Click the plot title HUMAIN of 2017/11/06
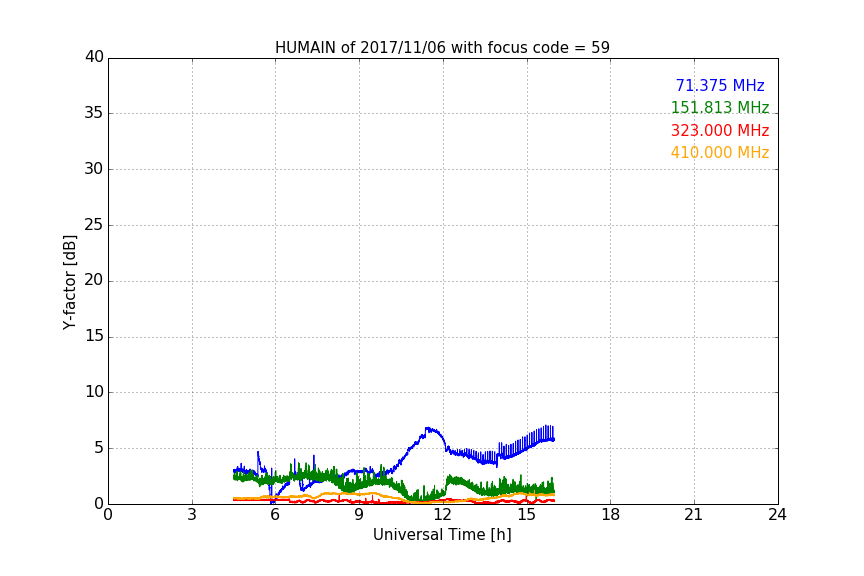Screen dimensions: 864x576 [442, 48]
